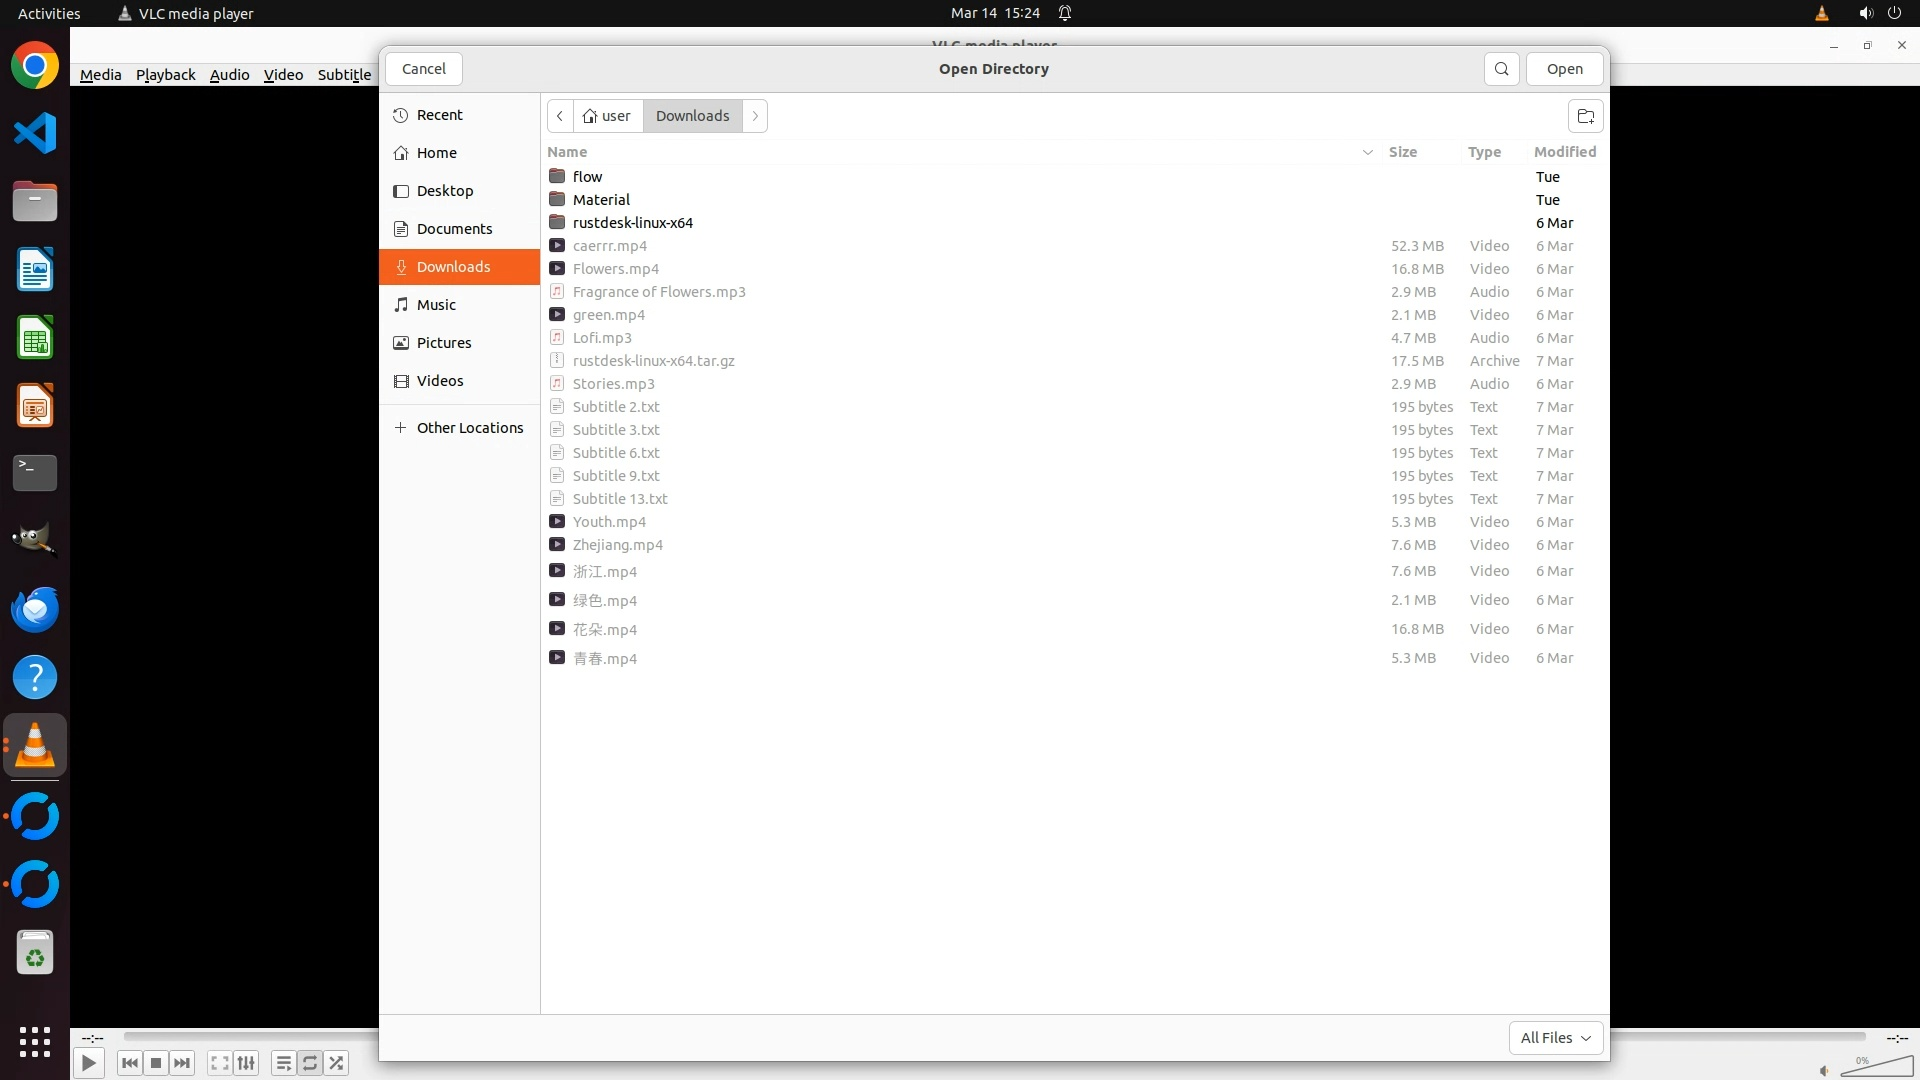The width and height of the screenshot is (1920, 1080).
Task: Click the Stop playback button
Action: point(156,1063)
